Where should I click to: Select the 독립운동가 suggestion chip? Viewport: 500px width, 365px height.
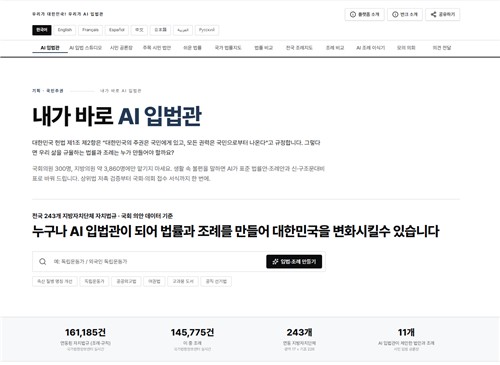pyautogui.click(x=94, y=281)
